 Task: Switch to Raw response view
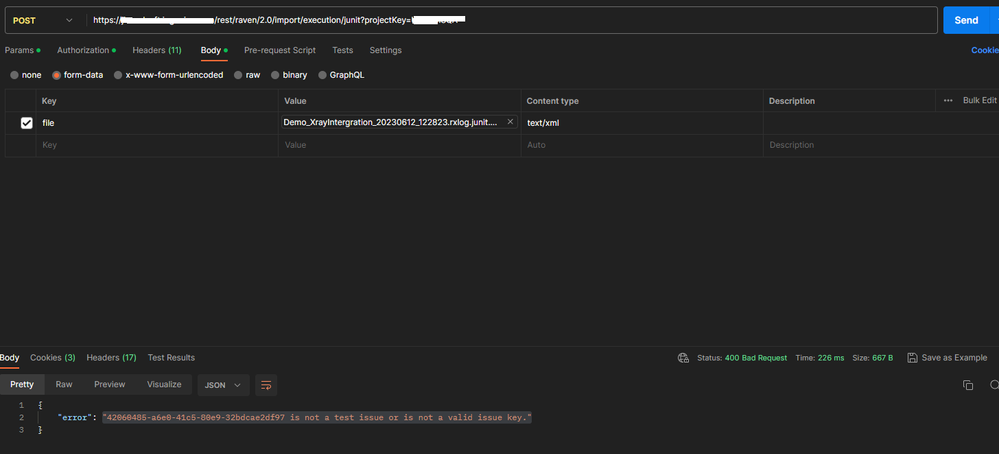64,385
